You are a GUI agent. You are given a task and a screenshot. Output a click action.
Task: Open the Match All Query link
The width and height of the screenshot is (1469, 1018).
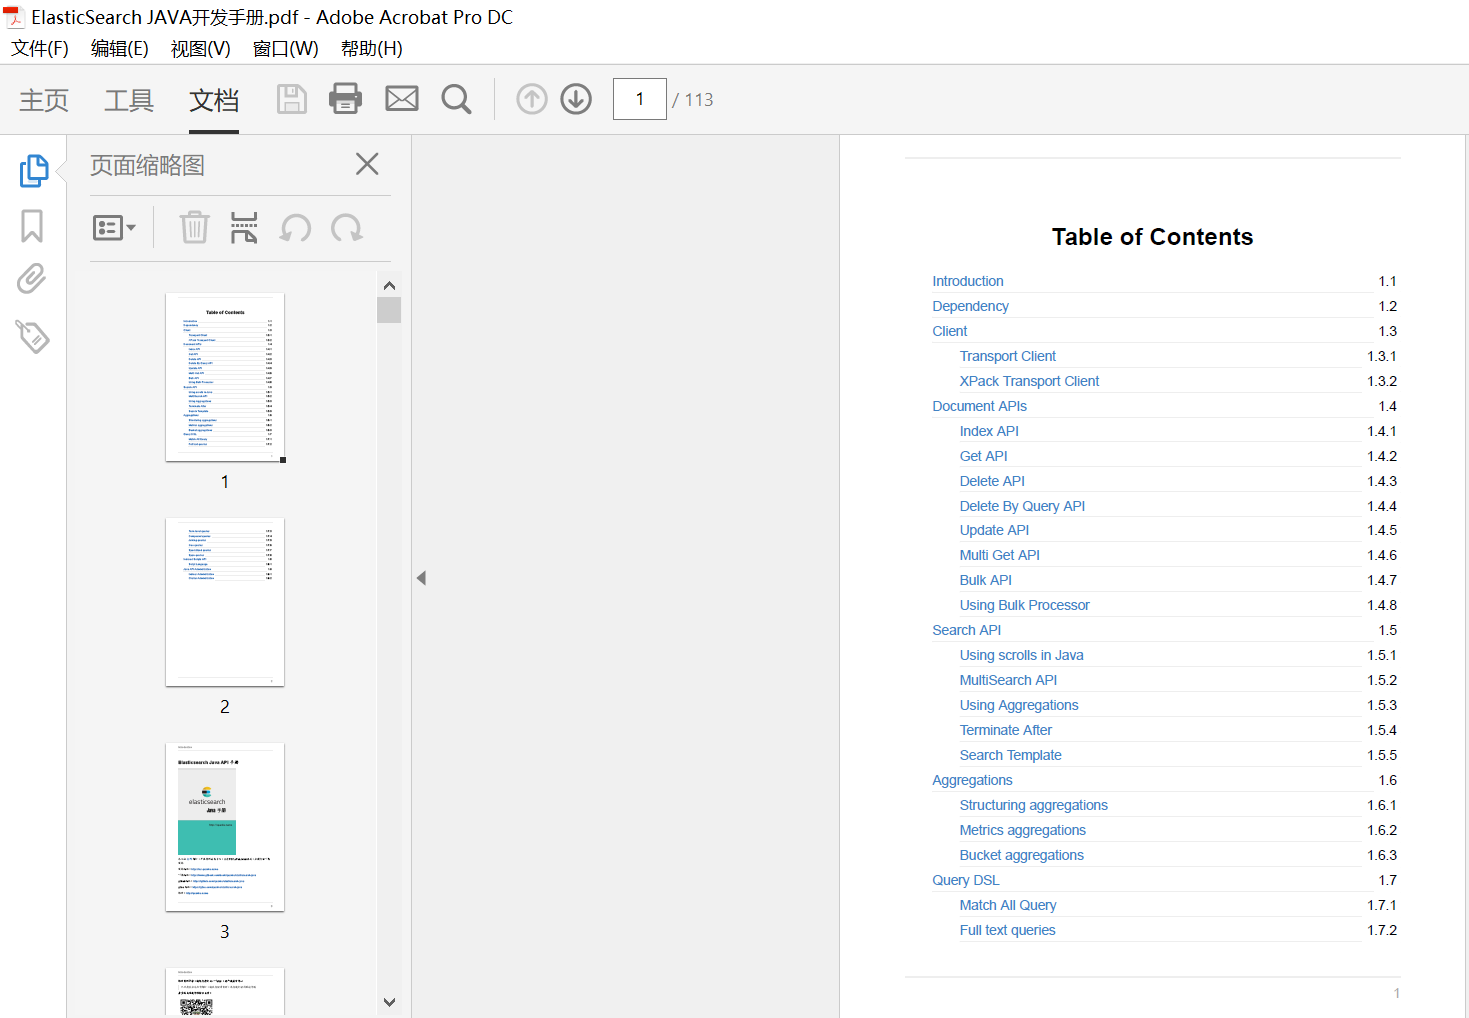[1007, 905]
